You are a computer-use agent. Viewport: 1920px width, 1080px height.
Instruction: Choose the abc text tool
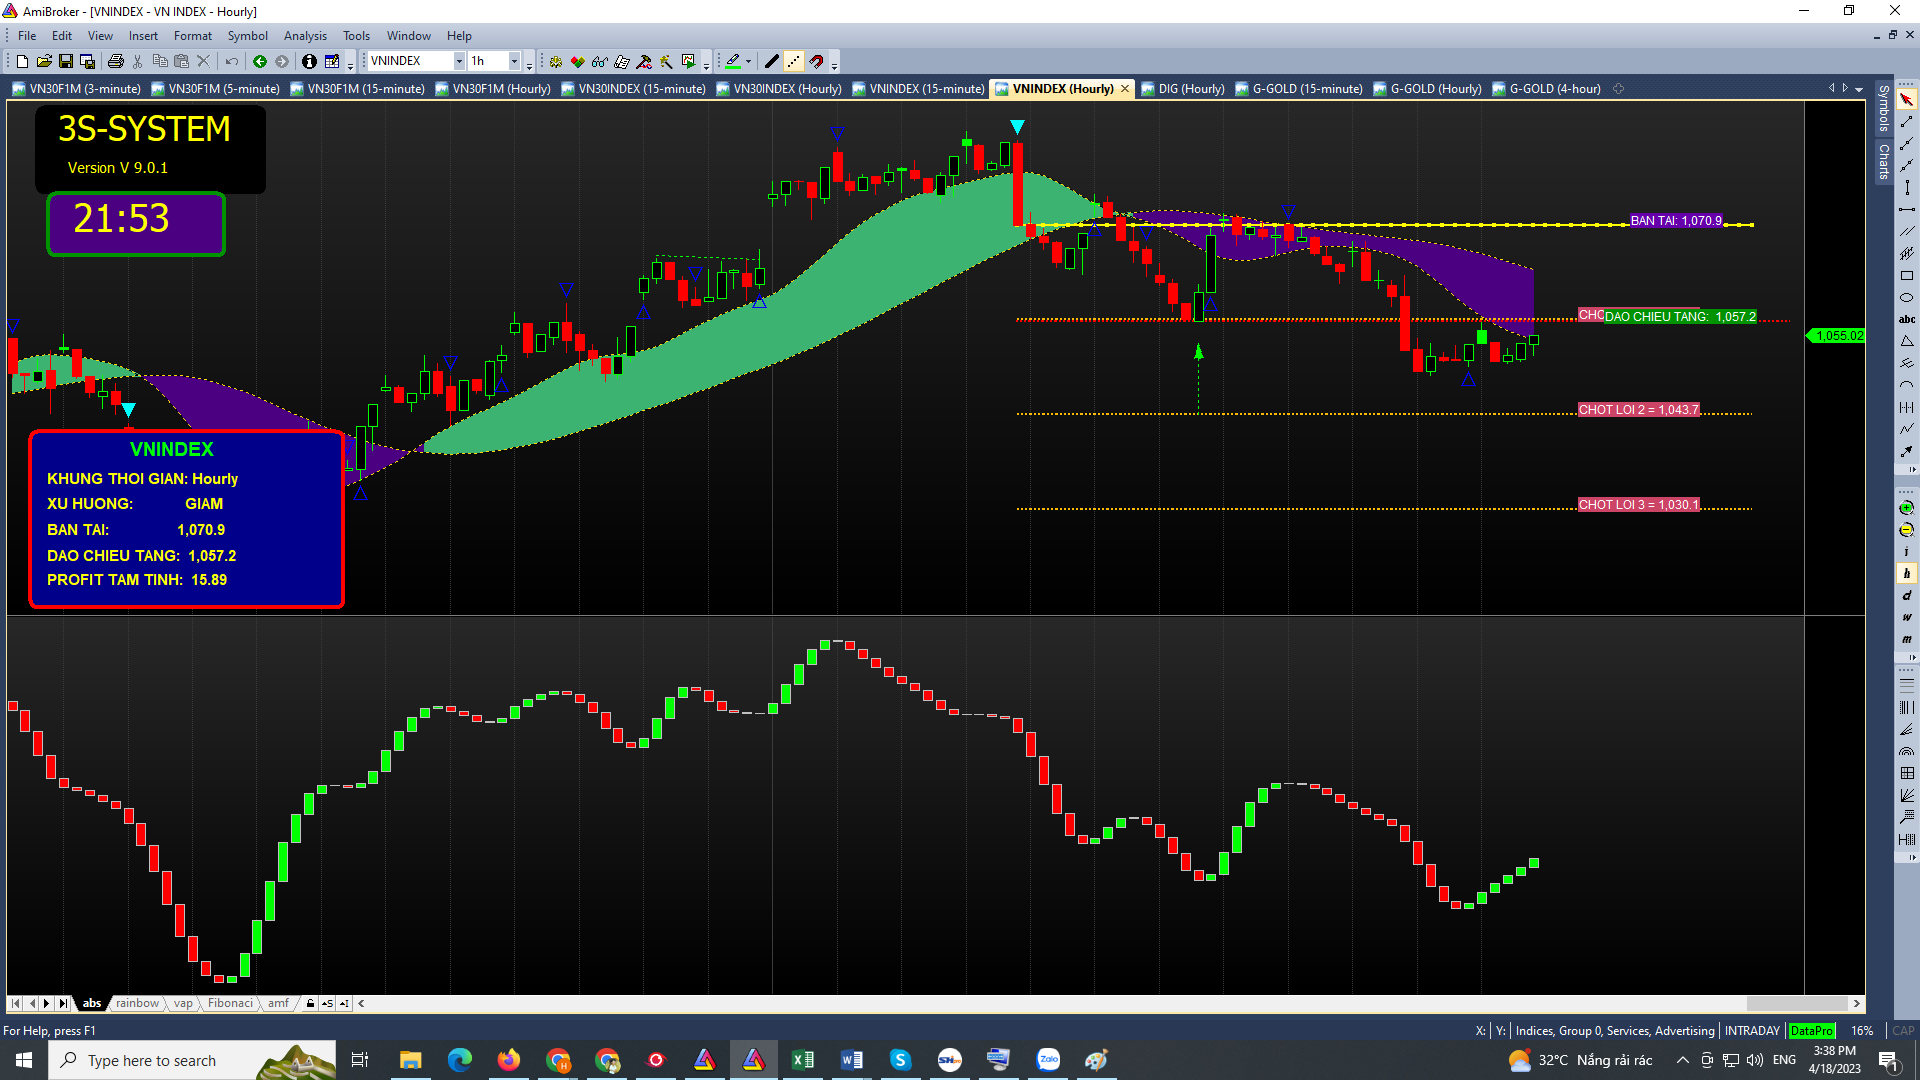(x=1906, y=320)
